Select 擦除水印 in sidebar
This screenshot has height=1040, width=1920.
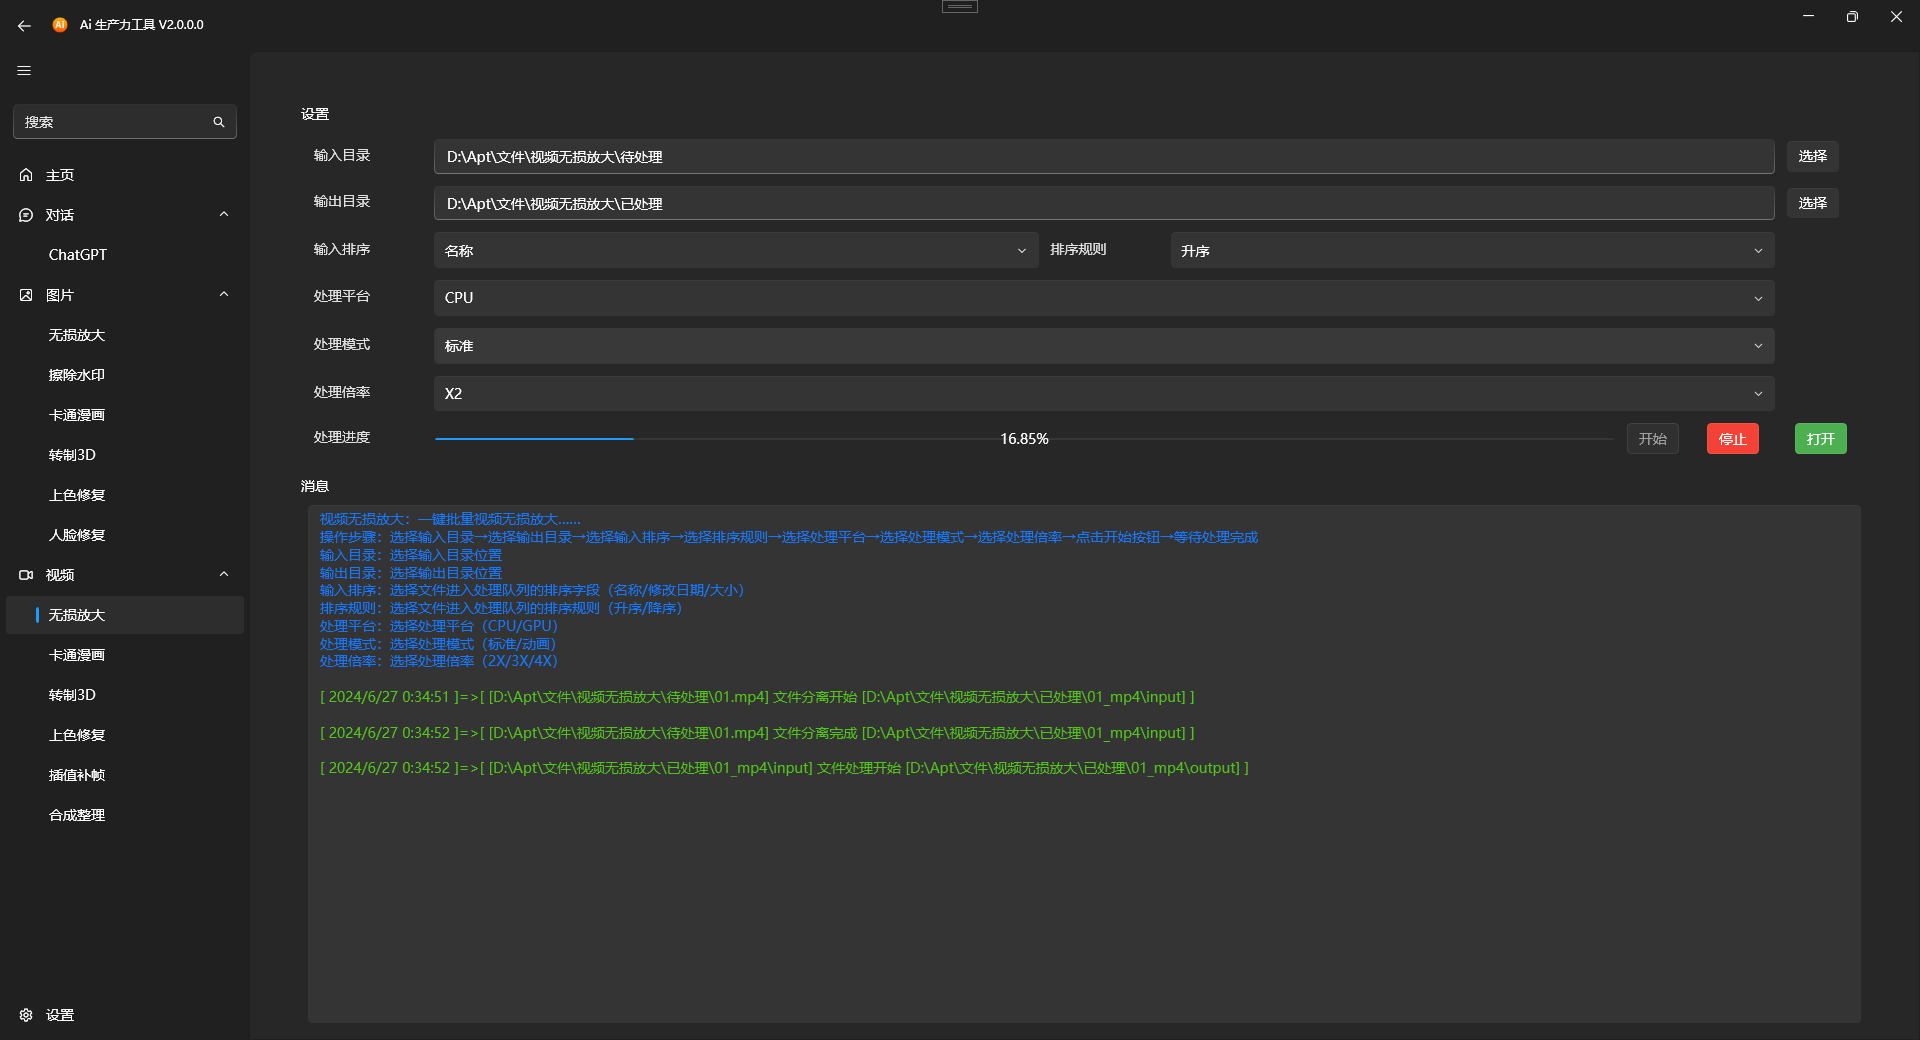(x=125, y=375)
